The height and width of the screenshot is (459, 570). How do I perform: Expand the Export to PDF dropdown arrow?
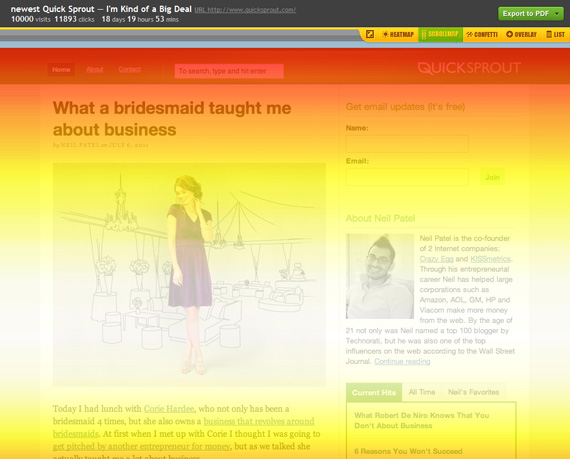click(557, 14)
